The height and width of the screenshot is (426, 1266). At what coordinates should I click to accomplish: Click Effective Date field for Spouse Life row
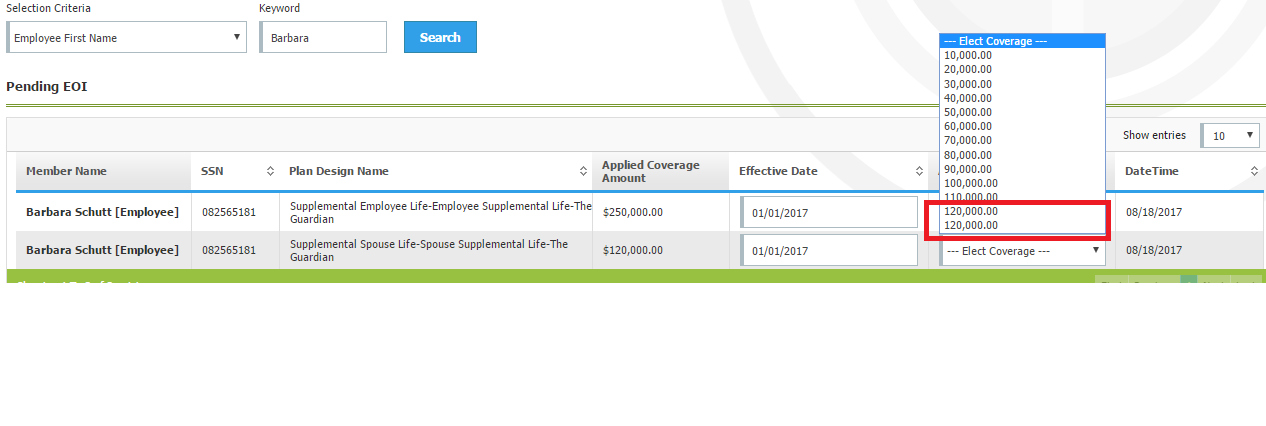(829, 251)
